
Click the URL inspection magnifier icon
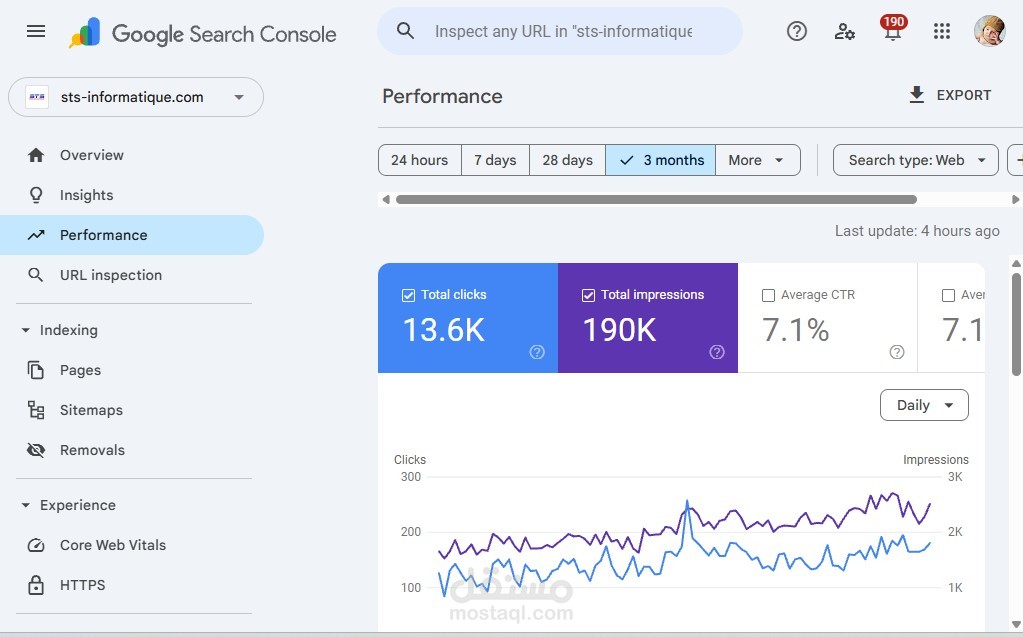(36, 275)
